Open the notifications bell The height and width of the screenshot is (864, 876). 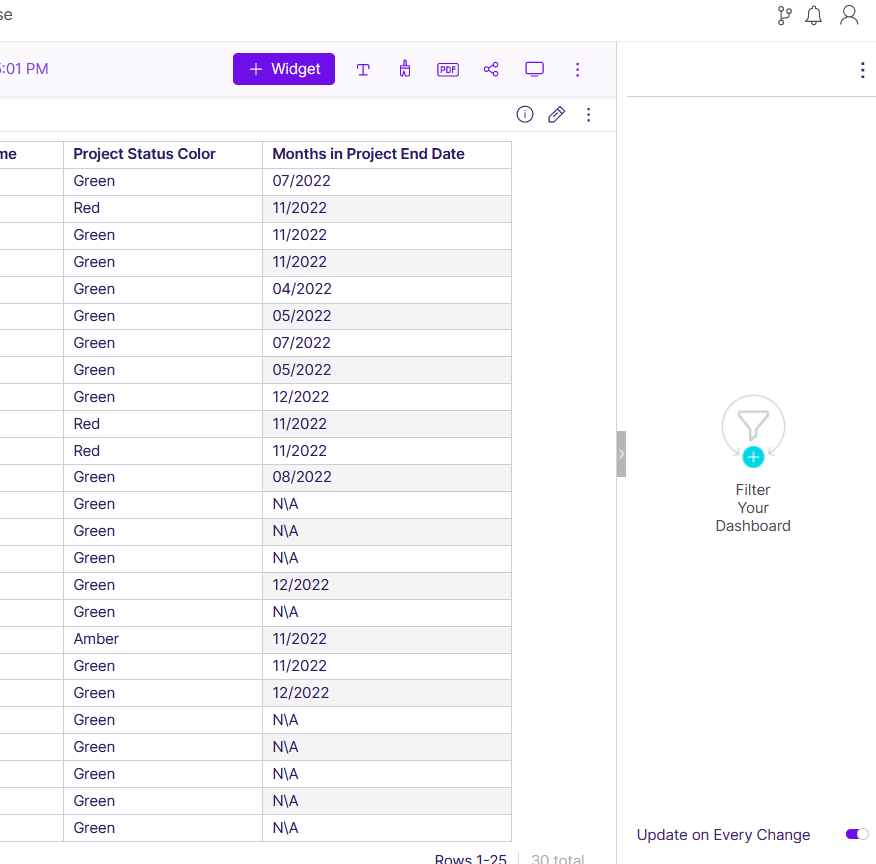813,16
